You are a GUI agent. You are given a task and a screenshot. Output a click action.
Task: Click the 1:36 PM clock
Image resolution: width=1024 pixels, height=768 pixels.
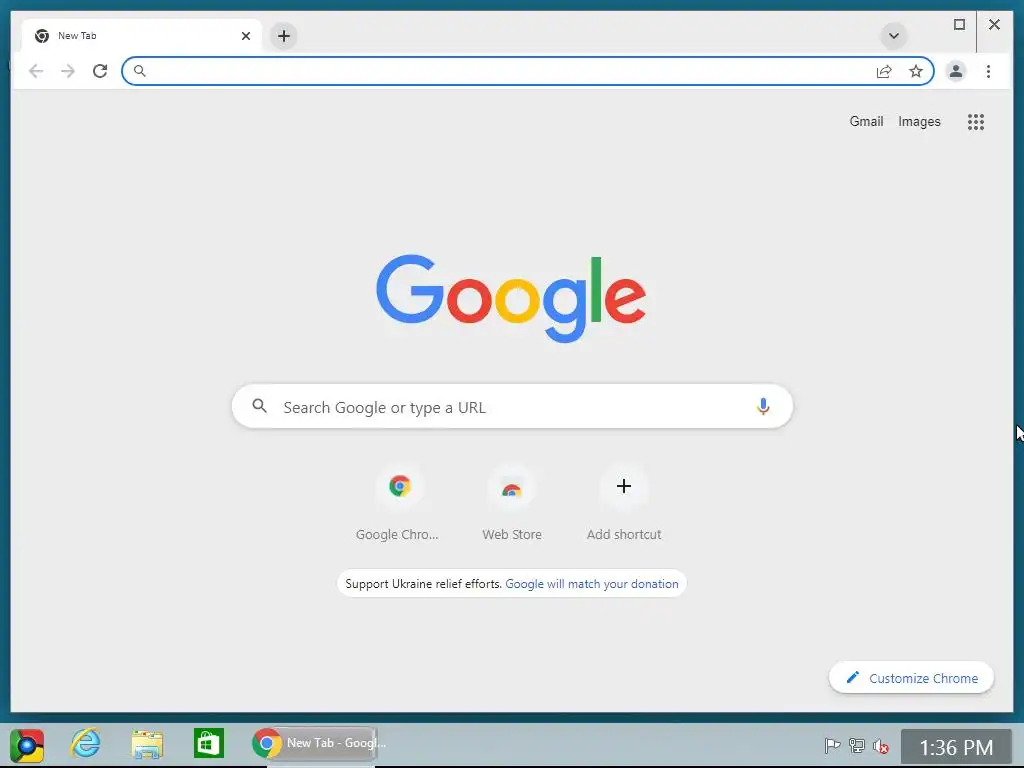[x=956, y=747]
